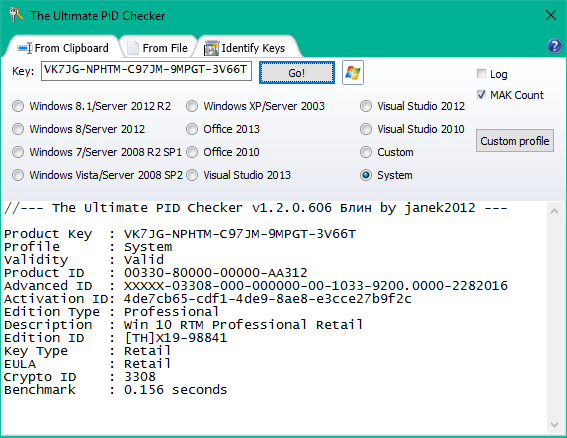Click the Edition ID value [TH]X19-98841
Viewport: 567px width, 438px height.
pos(175,338)
